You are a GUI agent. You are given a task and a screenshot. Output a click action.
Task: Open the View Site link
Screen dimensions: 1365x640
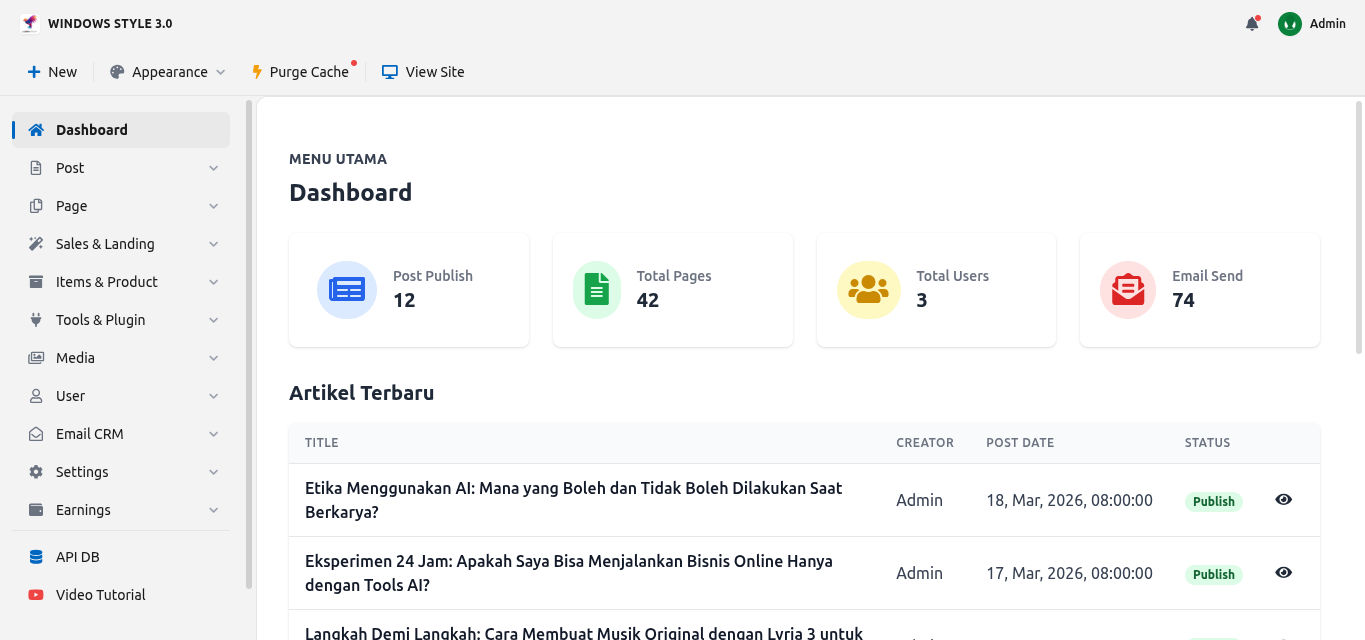[423, 72]
